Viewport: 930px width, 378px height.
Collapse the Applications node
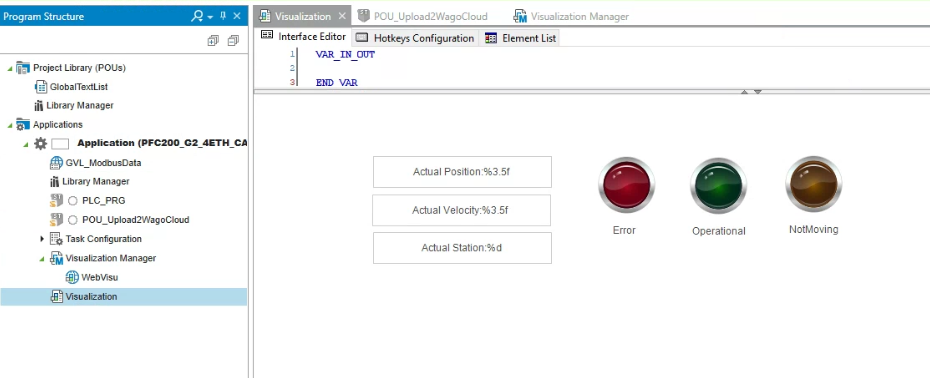coord(9,125)
